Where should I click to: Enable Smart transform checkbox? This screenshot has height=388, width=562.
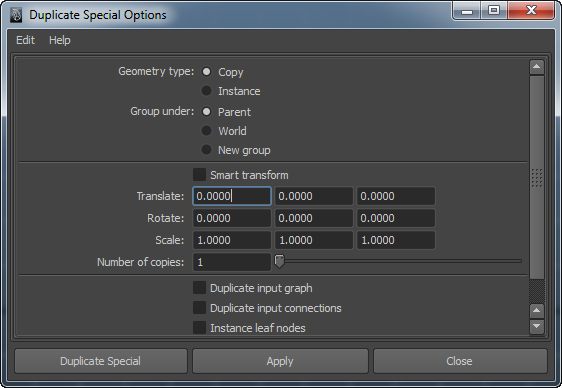(199, 175)
